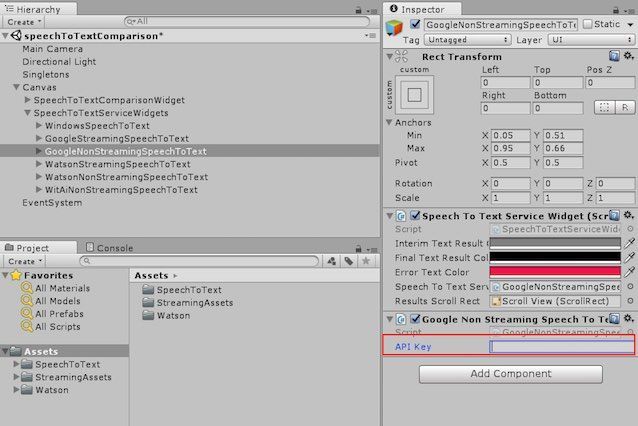Click the Hierarchy panel lock icon
The height and width of the screenshot is (426, 638).
[x=358, y=10]
